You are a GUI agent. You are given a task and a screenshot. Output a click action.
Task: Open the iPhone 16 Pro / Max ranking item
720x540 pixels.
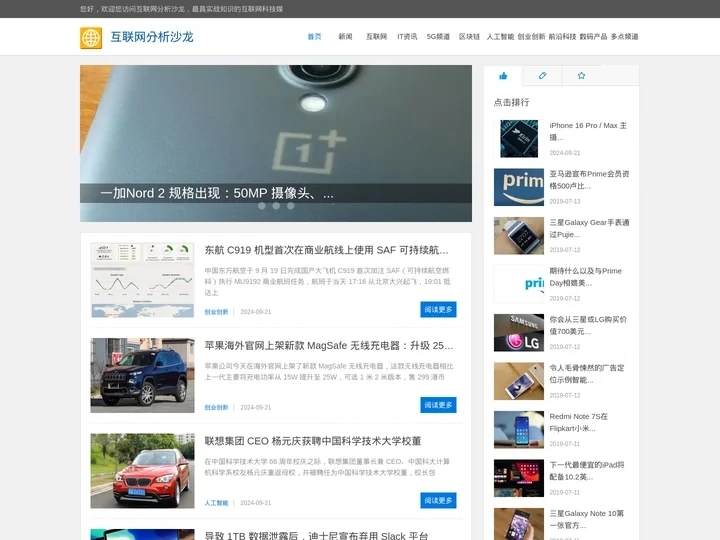(588, 131)
